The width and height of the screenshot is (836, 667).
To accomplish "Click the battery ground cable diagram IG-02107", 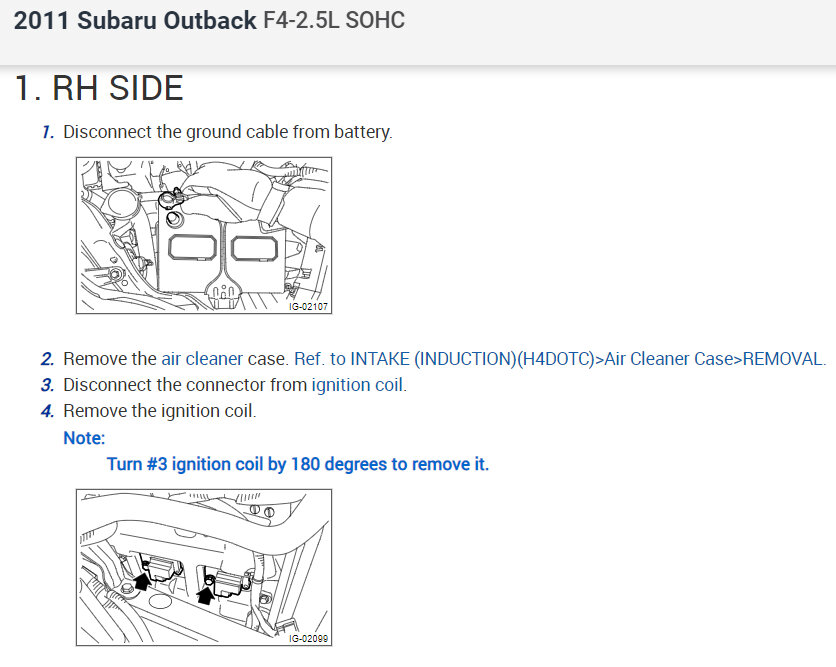I will click(204, 236).
